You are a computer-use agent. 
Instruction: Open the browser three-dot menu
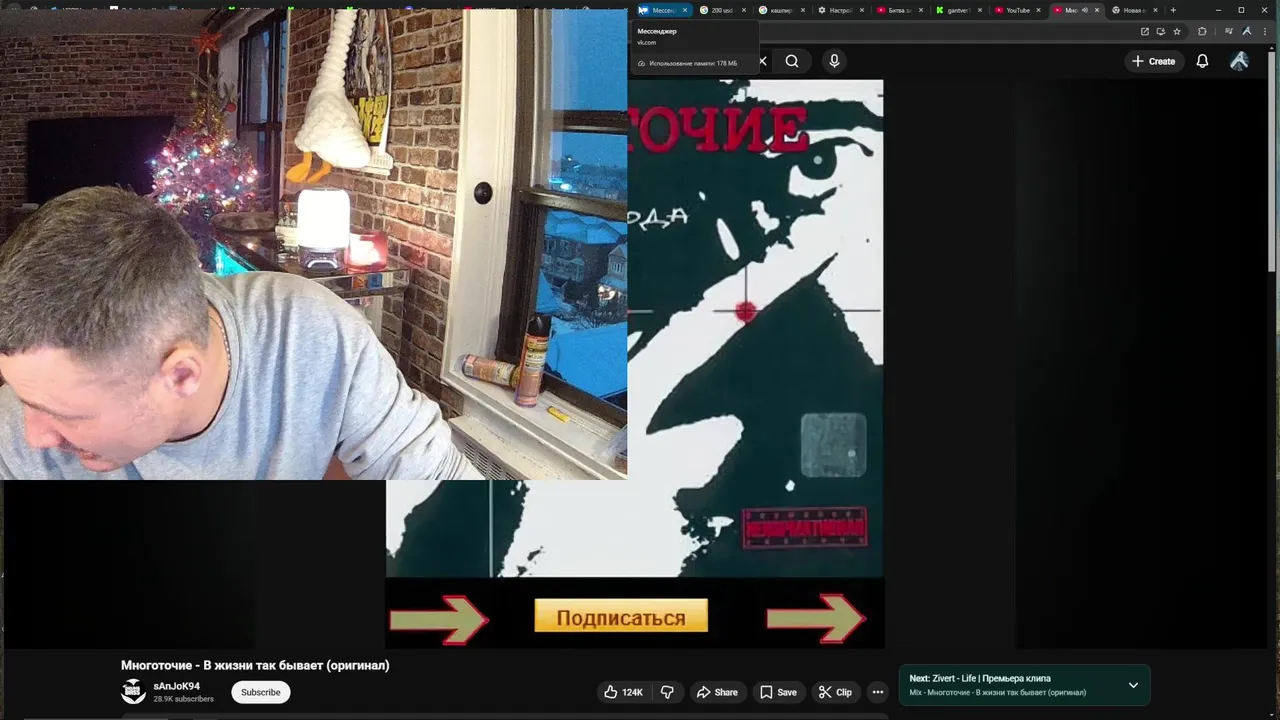click(x=1265, y=31)
